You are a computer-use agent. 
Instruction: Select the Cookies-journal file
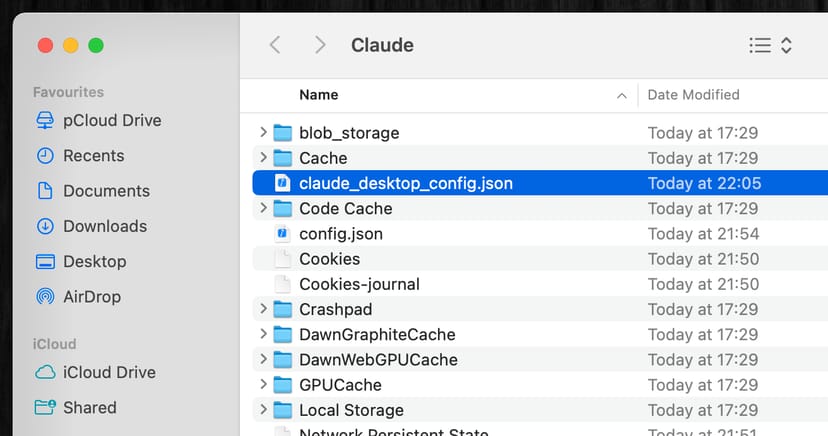[359, 284]
